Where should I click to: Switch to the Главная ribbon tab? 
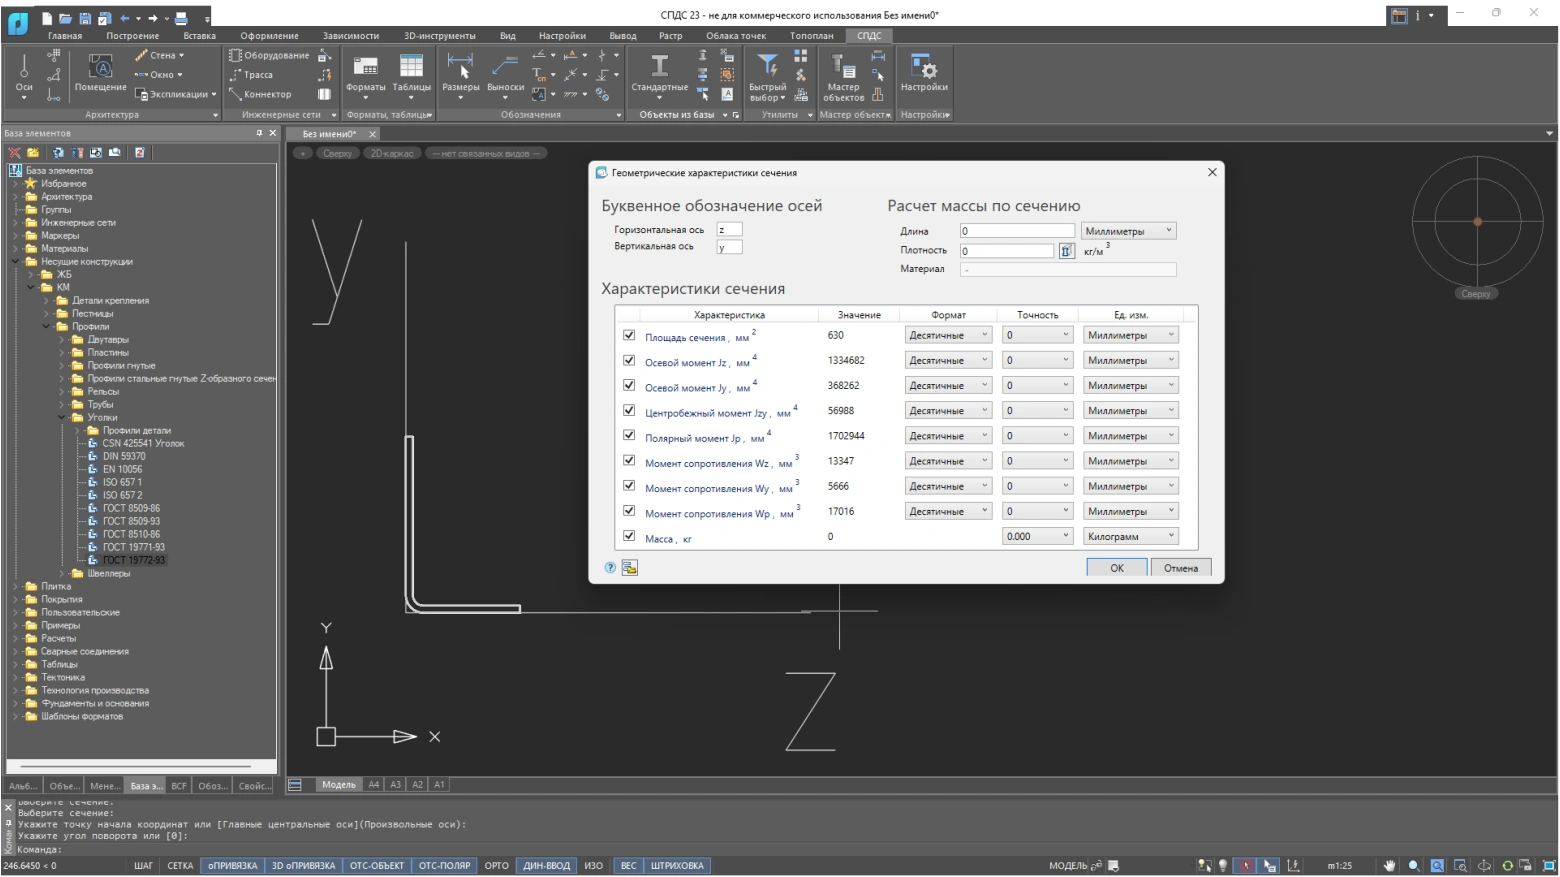(x=65, y=36)
